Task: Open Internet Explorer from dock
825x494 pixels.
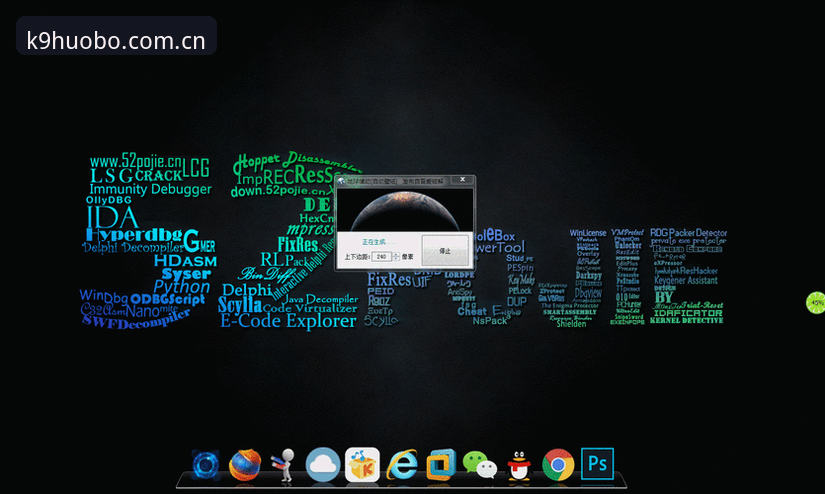Action: pos(402,465)
